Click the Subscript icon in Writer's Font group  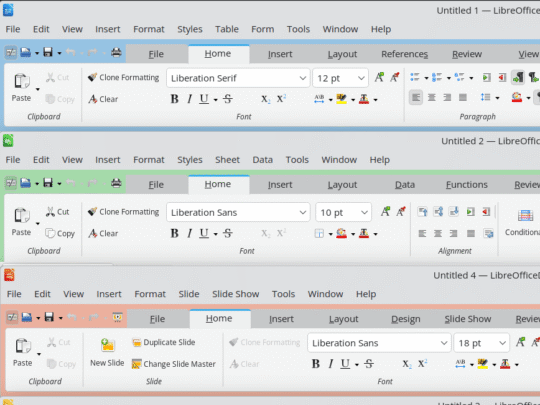(x=266, y=99)
